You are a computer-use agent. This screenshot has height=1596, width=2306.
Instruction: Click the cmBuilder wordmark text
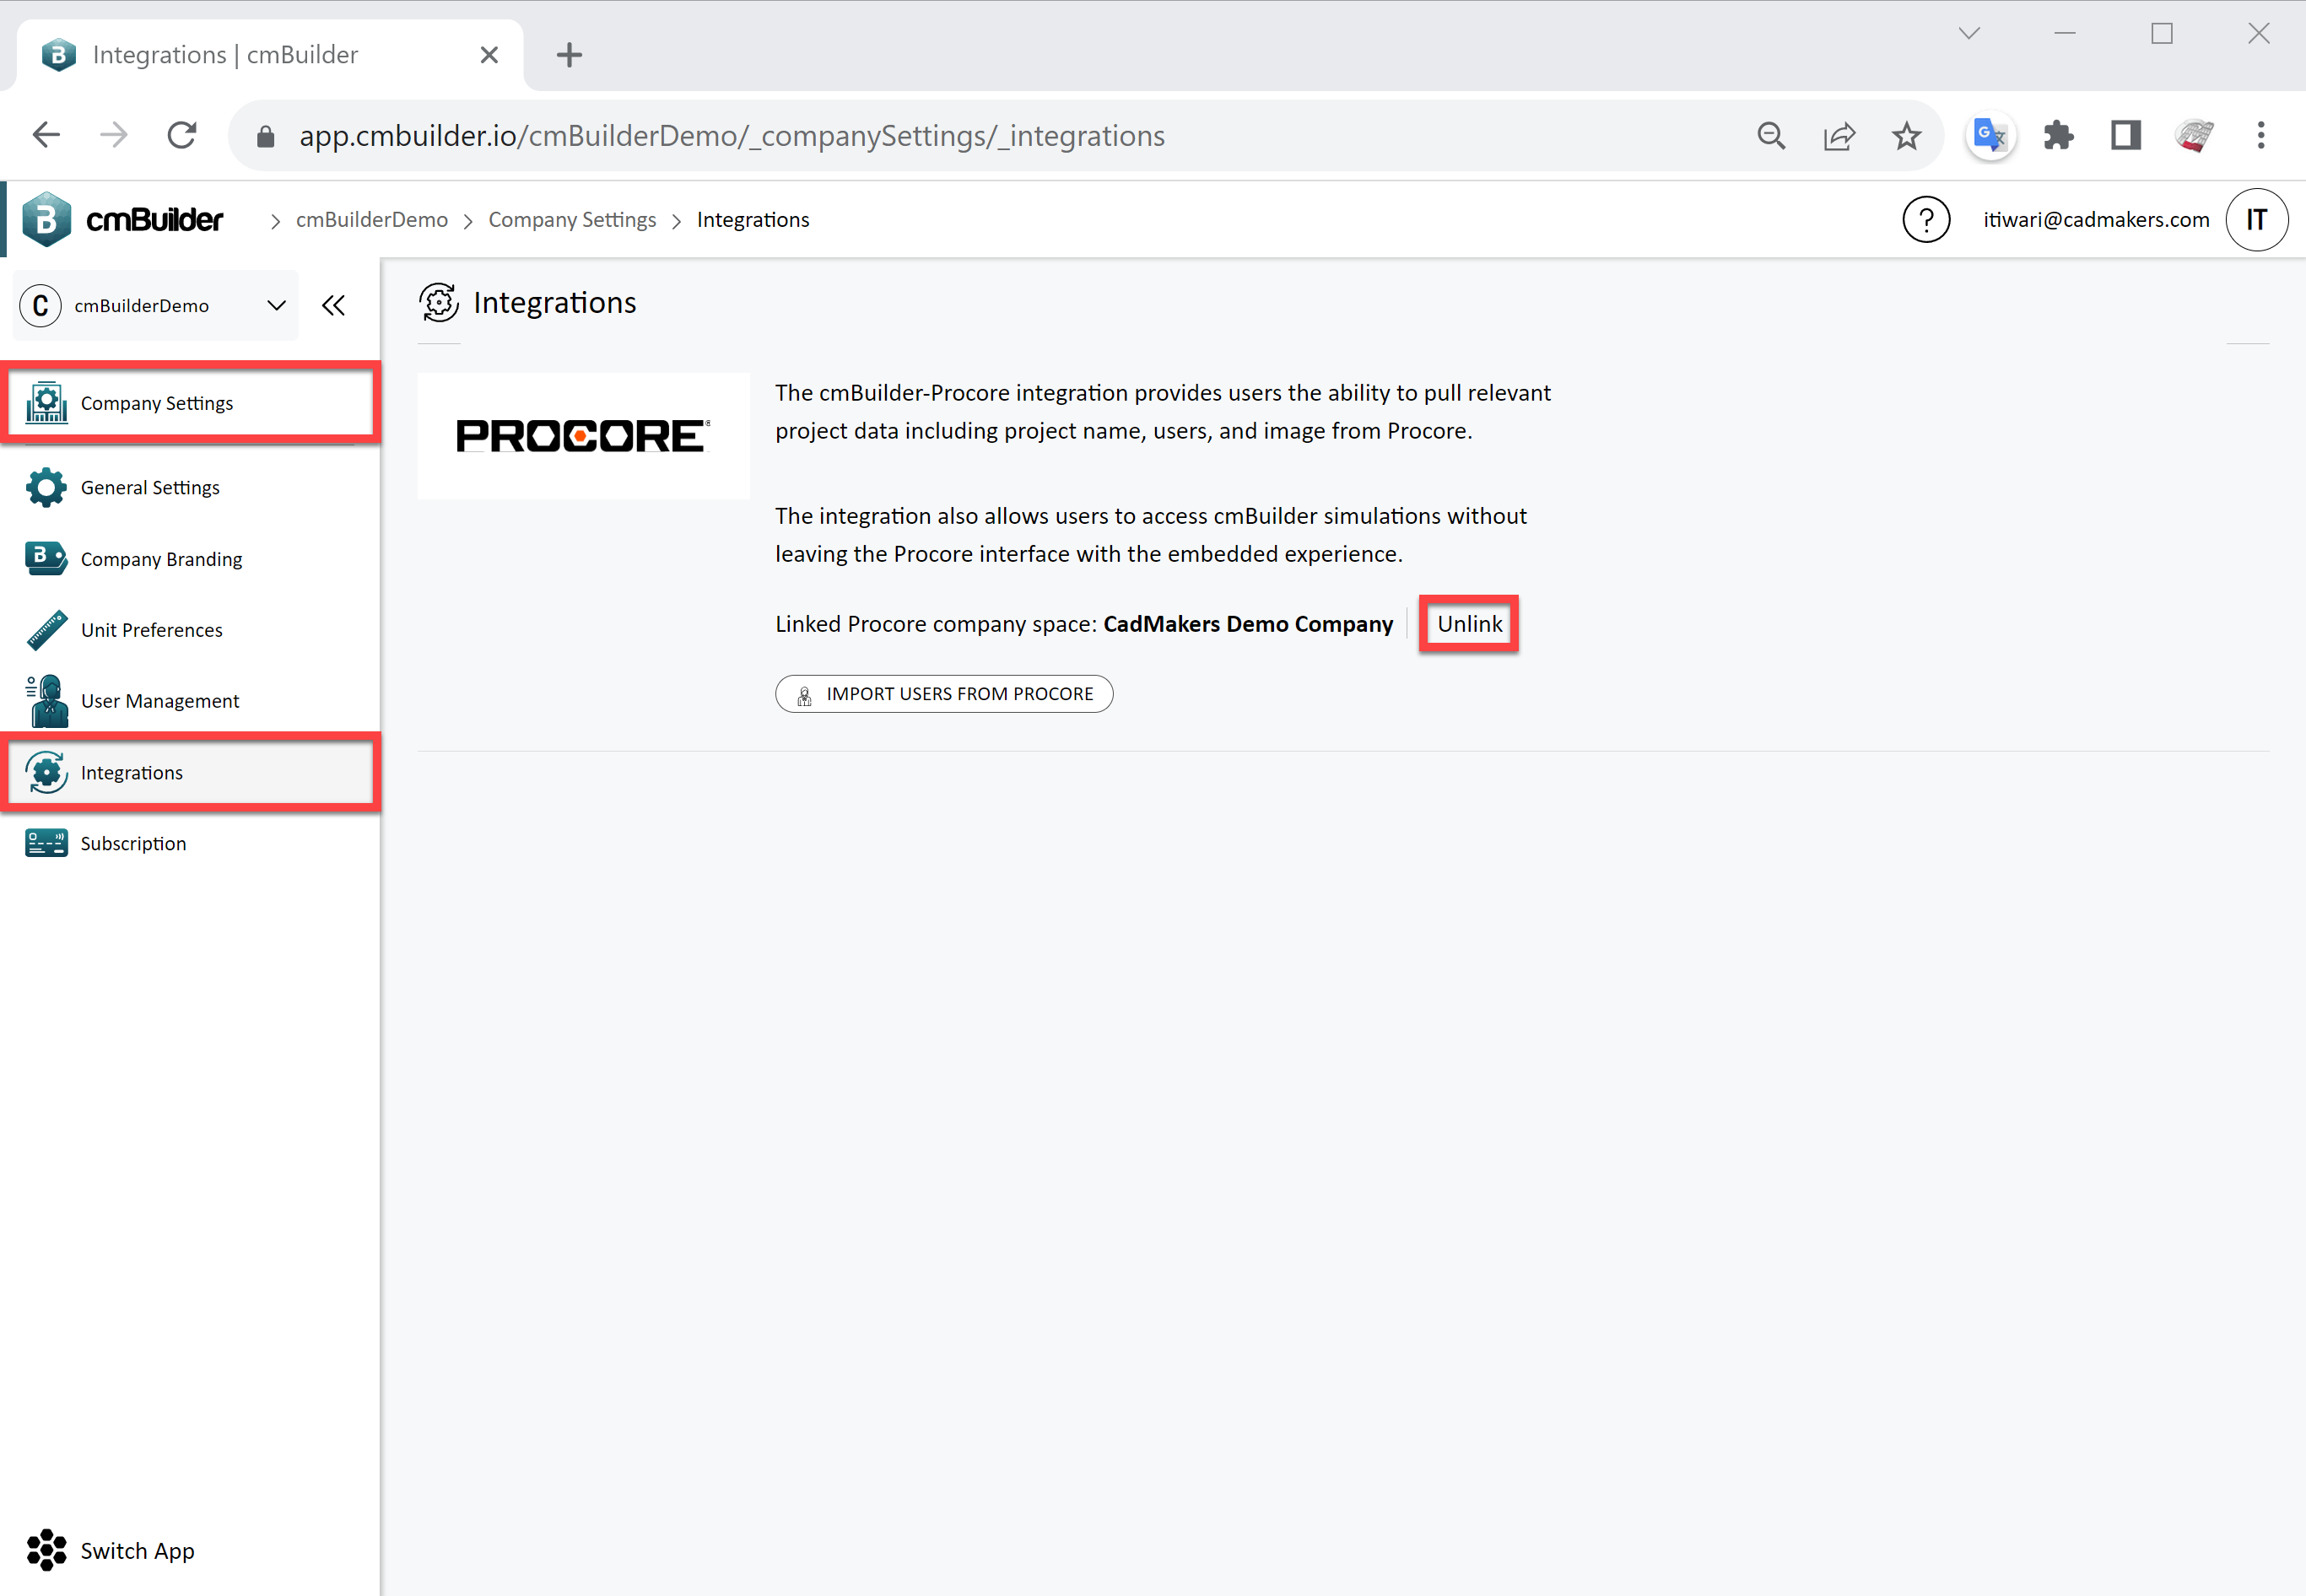[155, 220]
